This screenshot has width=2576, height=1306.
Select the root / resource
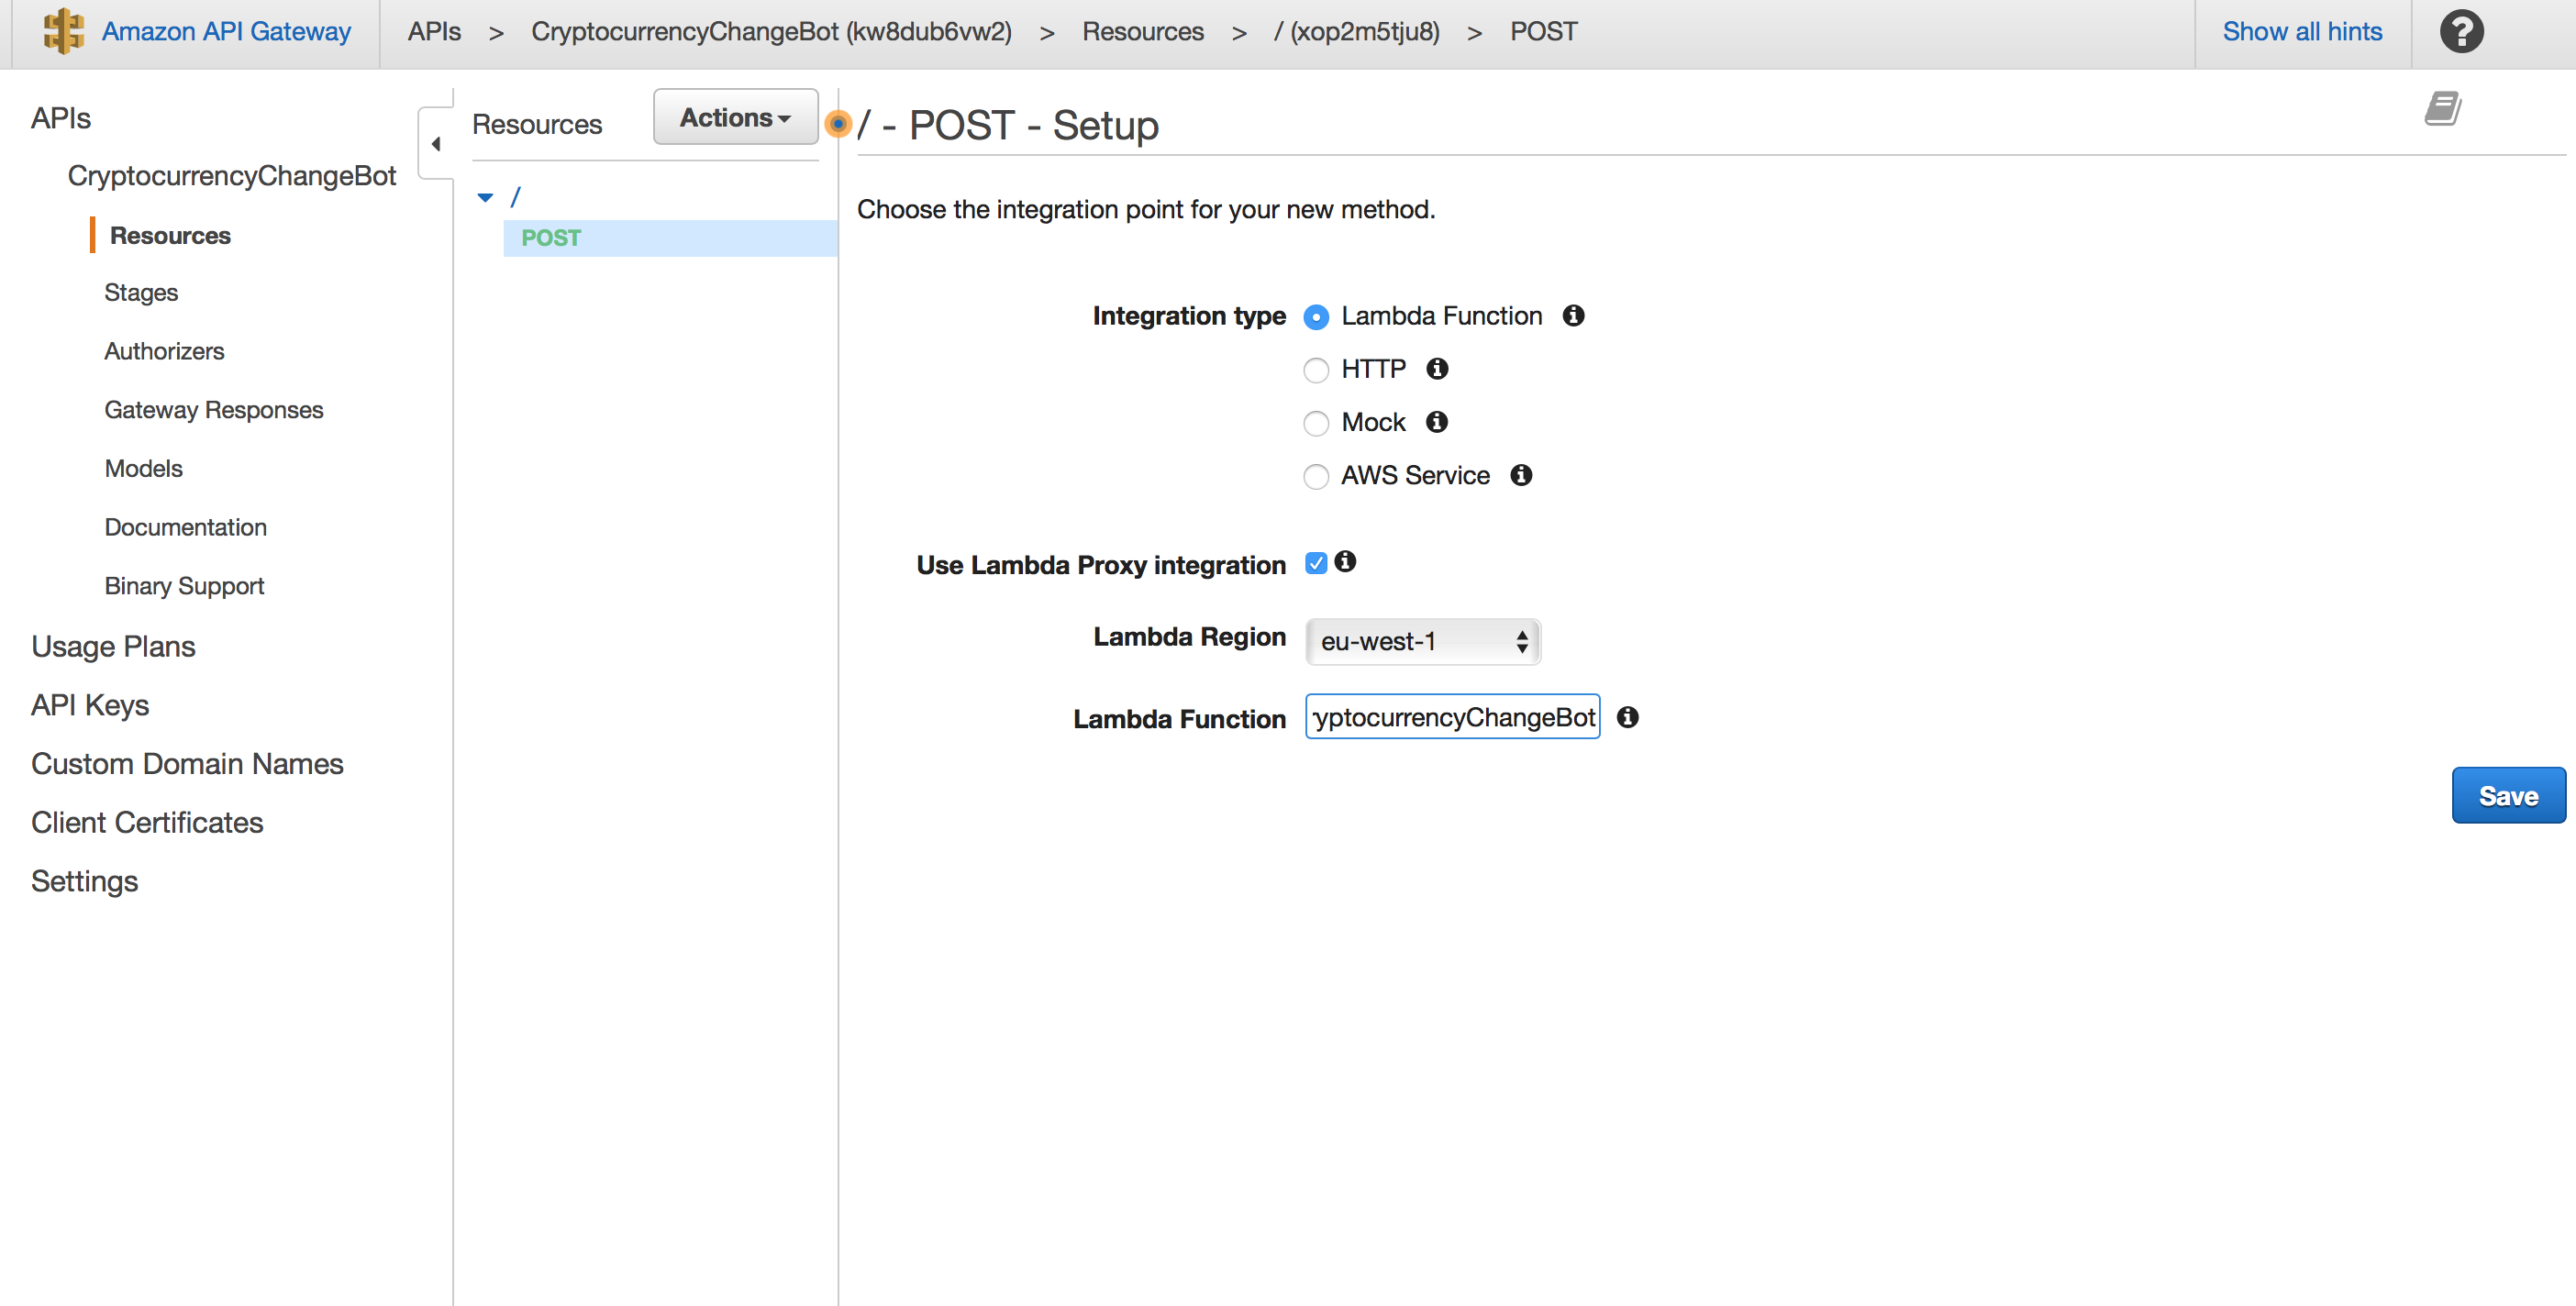click(x=515, y=197)
